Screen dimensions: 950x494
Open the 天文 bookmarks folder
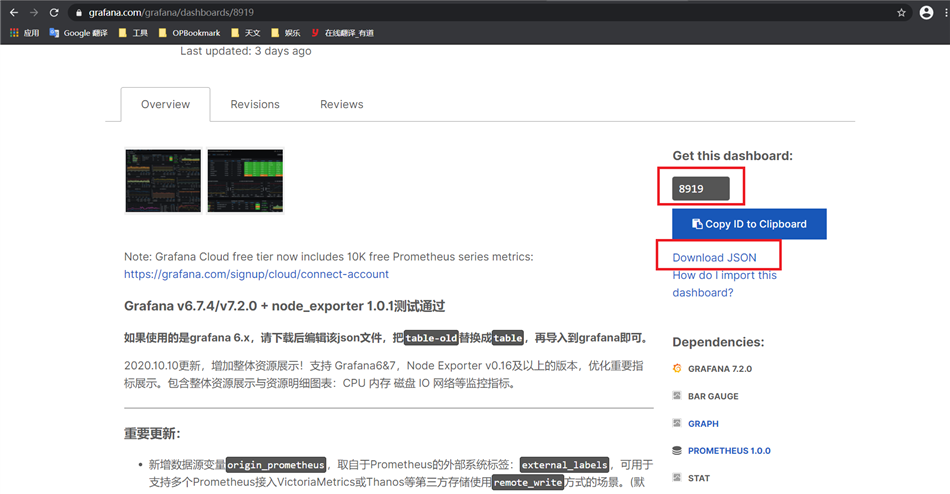click(x=245, y=33)
